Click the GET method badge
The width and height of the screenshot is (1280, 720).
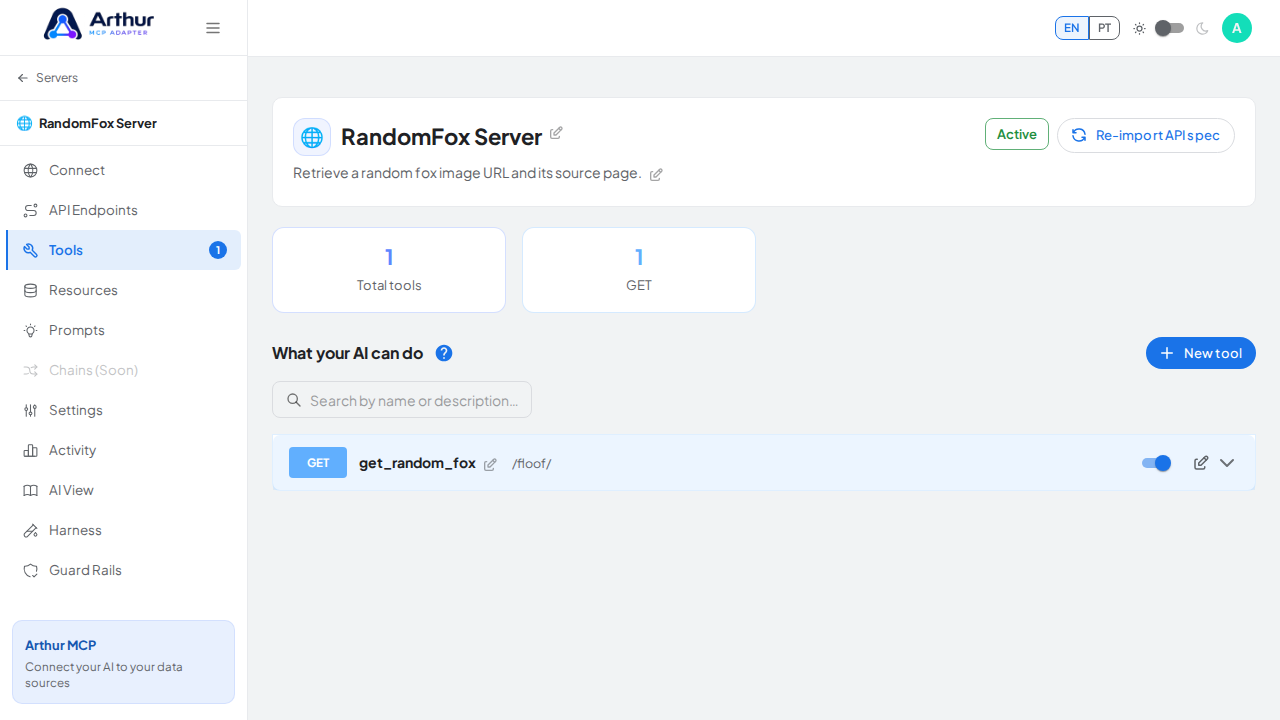318,463
